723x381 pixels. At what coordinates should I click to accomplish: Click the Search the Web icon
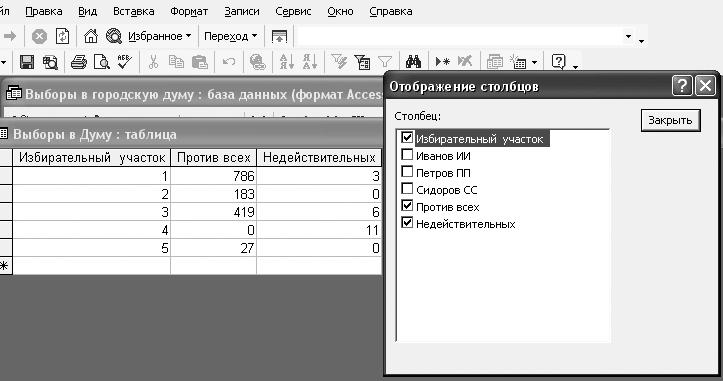(113, 36)
